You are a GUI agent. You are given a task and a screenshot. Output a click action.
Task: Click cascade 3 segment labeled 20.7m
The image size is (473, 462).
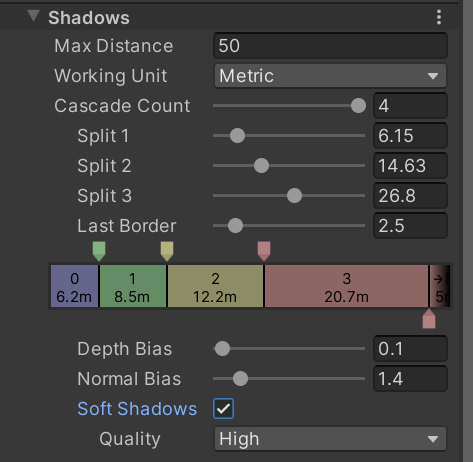click(x=347, y=286)
